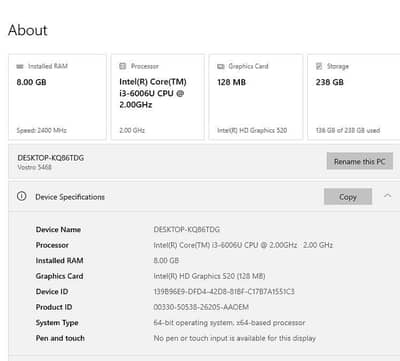Select the System Type value
The width and height of the screenshot is (400, 361).
[229, 323]
